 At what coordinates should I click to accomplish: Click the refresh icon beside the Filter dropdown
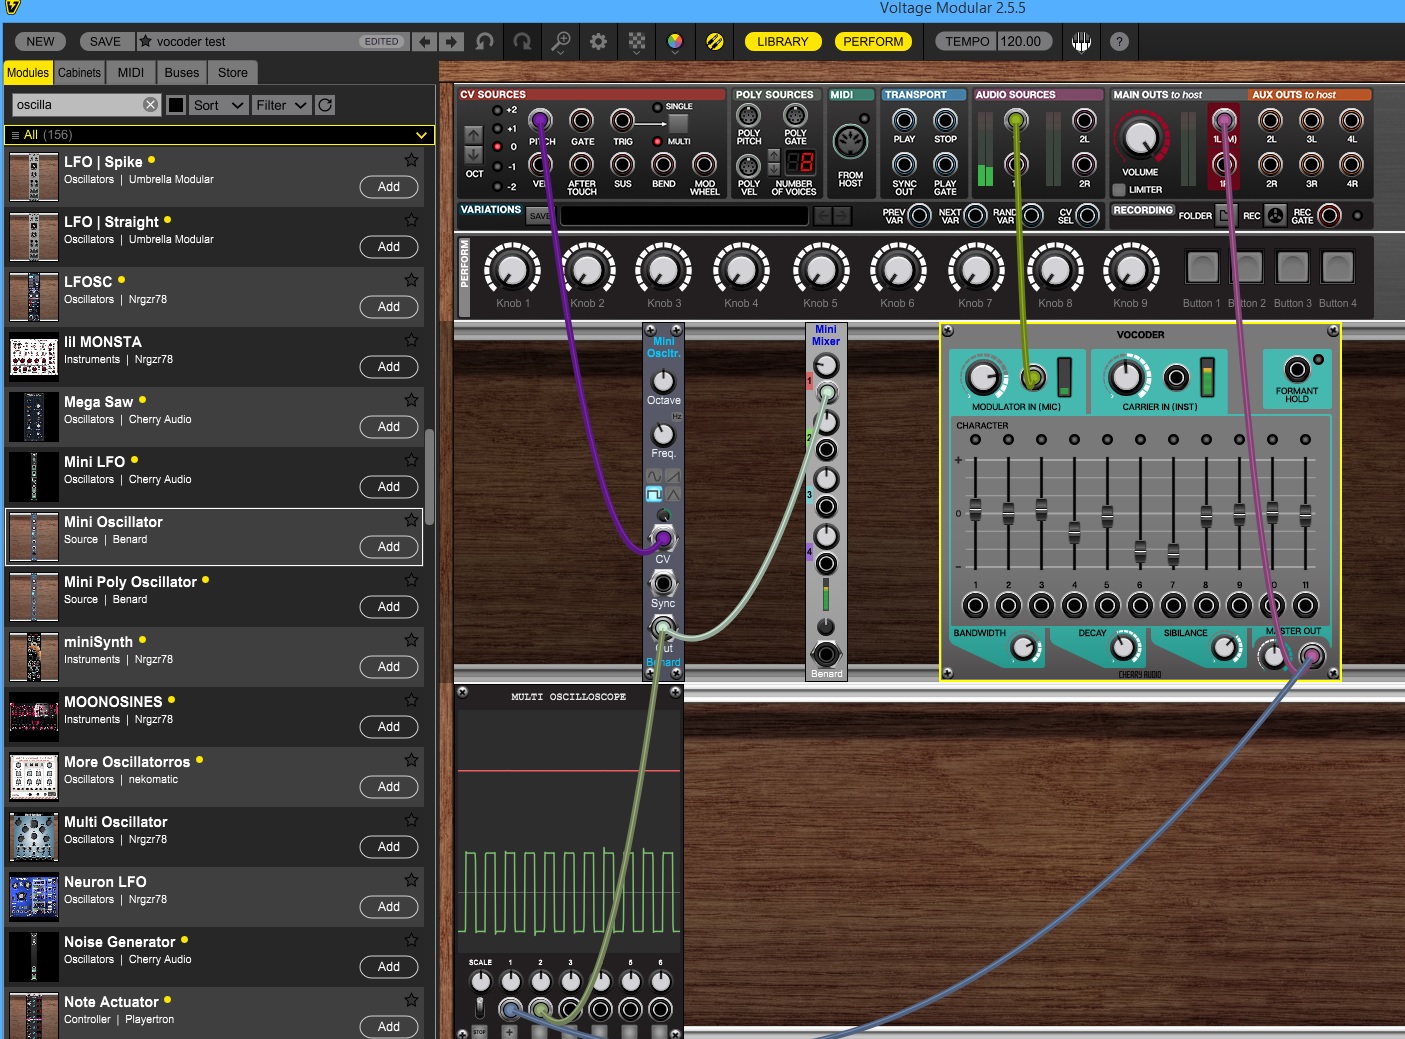pyautogui.click(x=325, y=105)
